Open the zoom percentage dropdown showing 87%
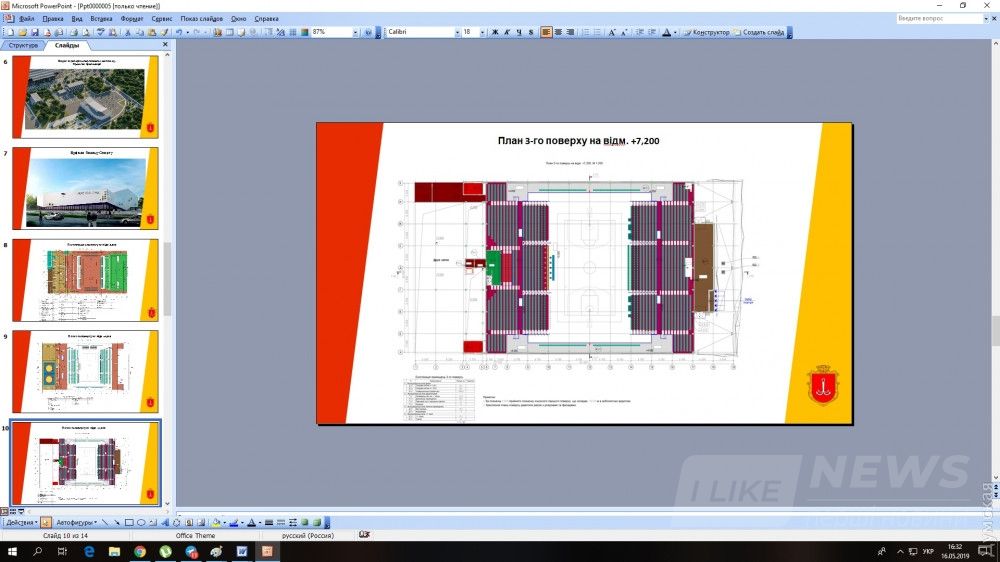1000x562 pixels. click(355, 32)
